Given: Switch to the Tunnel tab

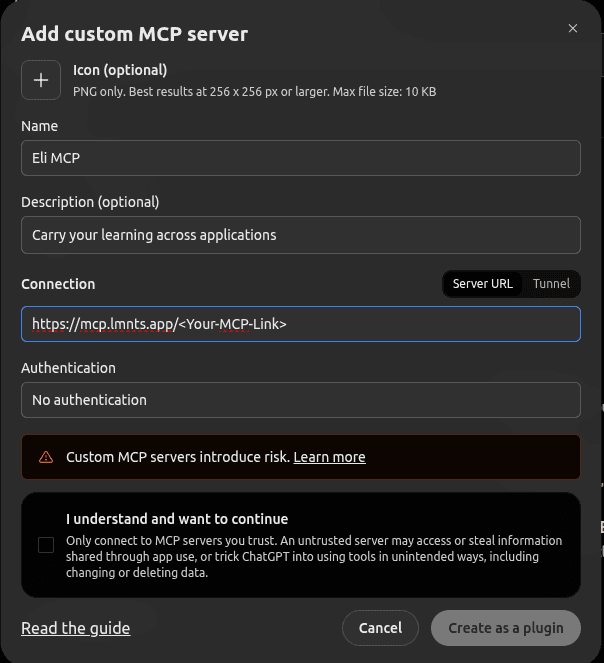Looking at the screenshot, I should click(x=551, y=284).
